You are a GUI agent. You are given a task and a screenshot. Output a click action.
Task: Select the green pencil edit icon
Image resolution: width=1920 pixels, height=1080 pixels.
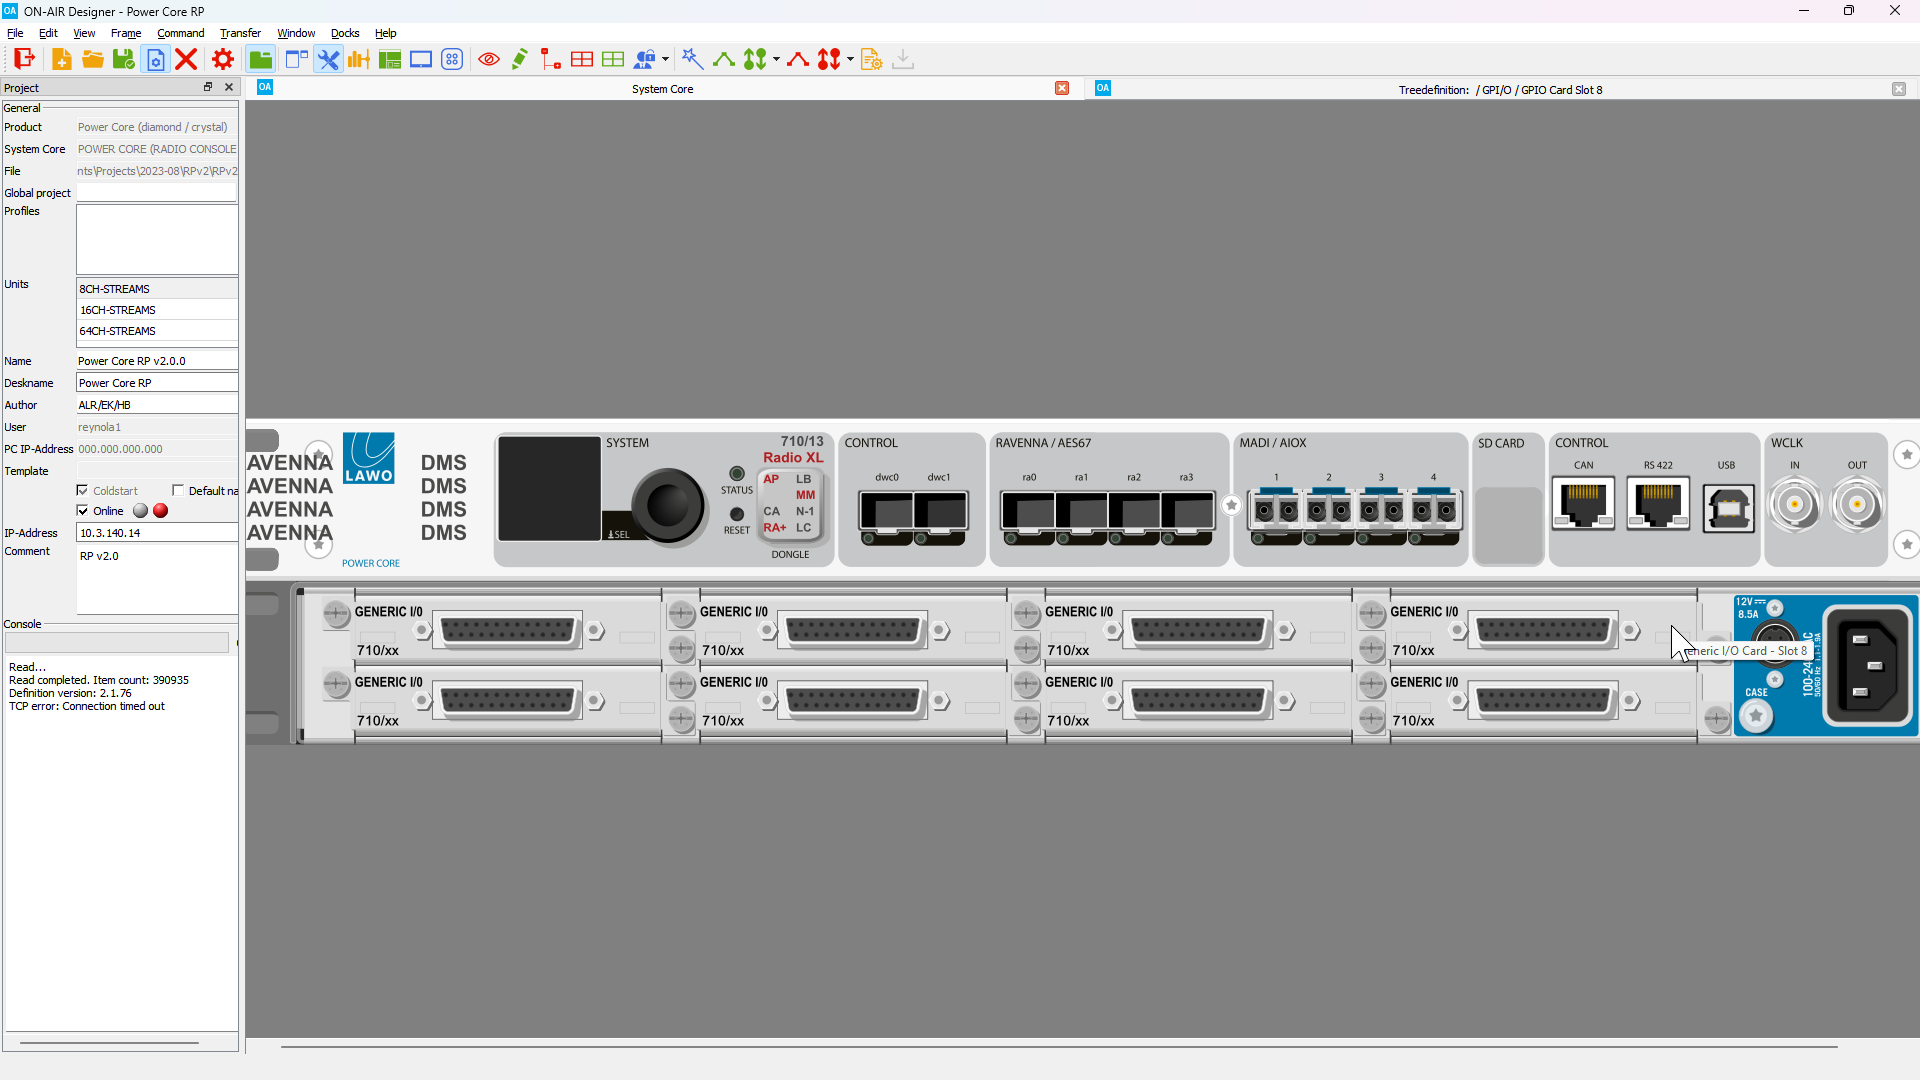[519, 60]
